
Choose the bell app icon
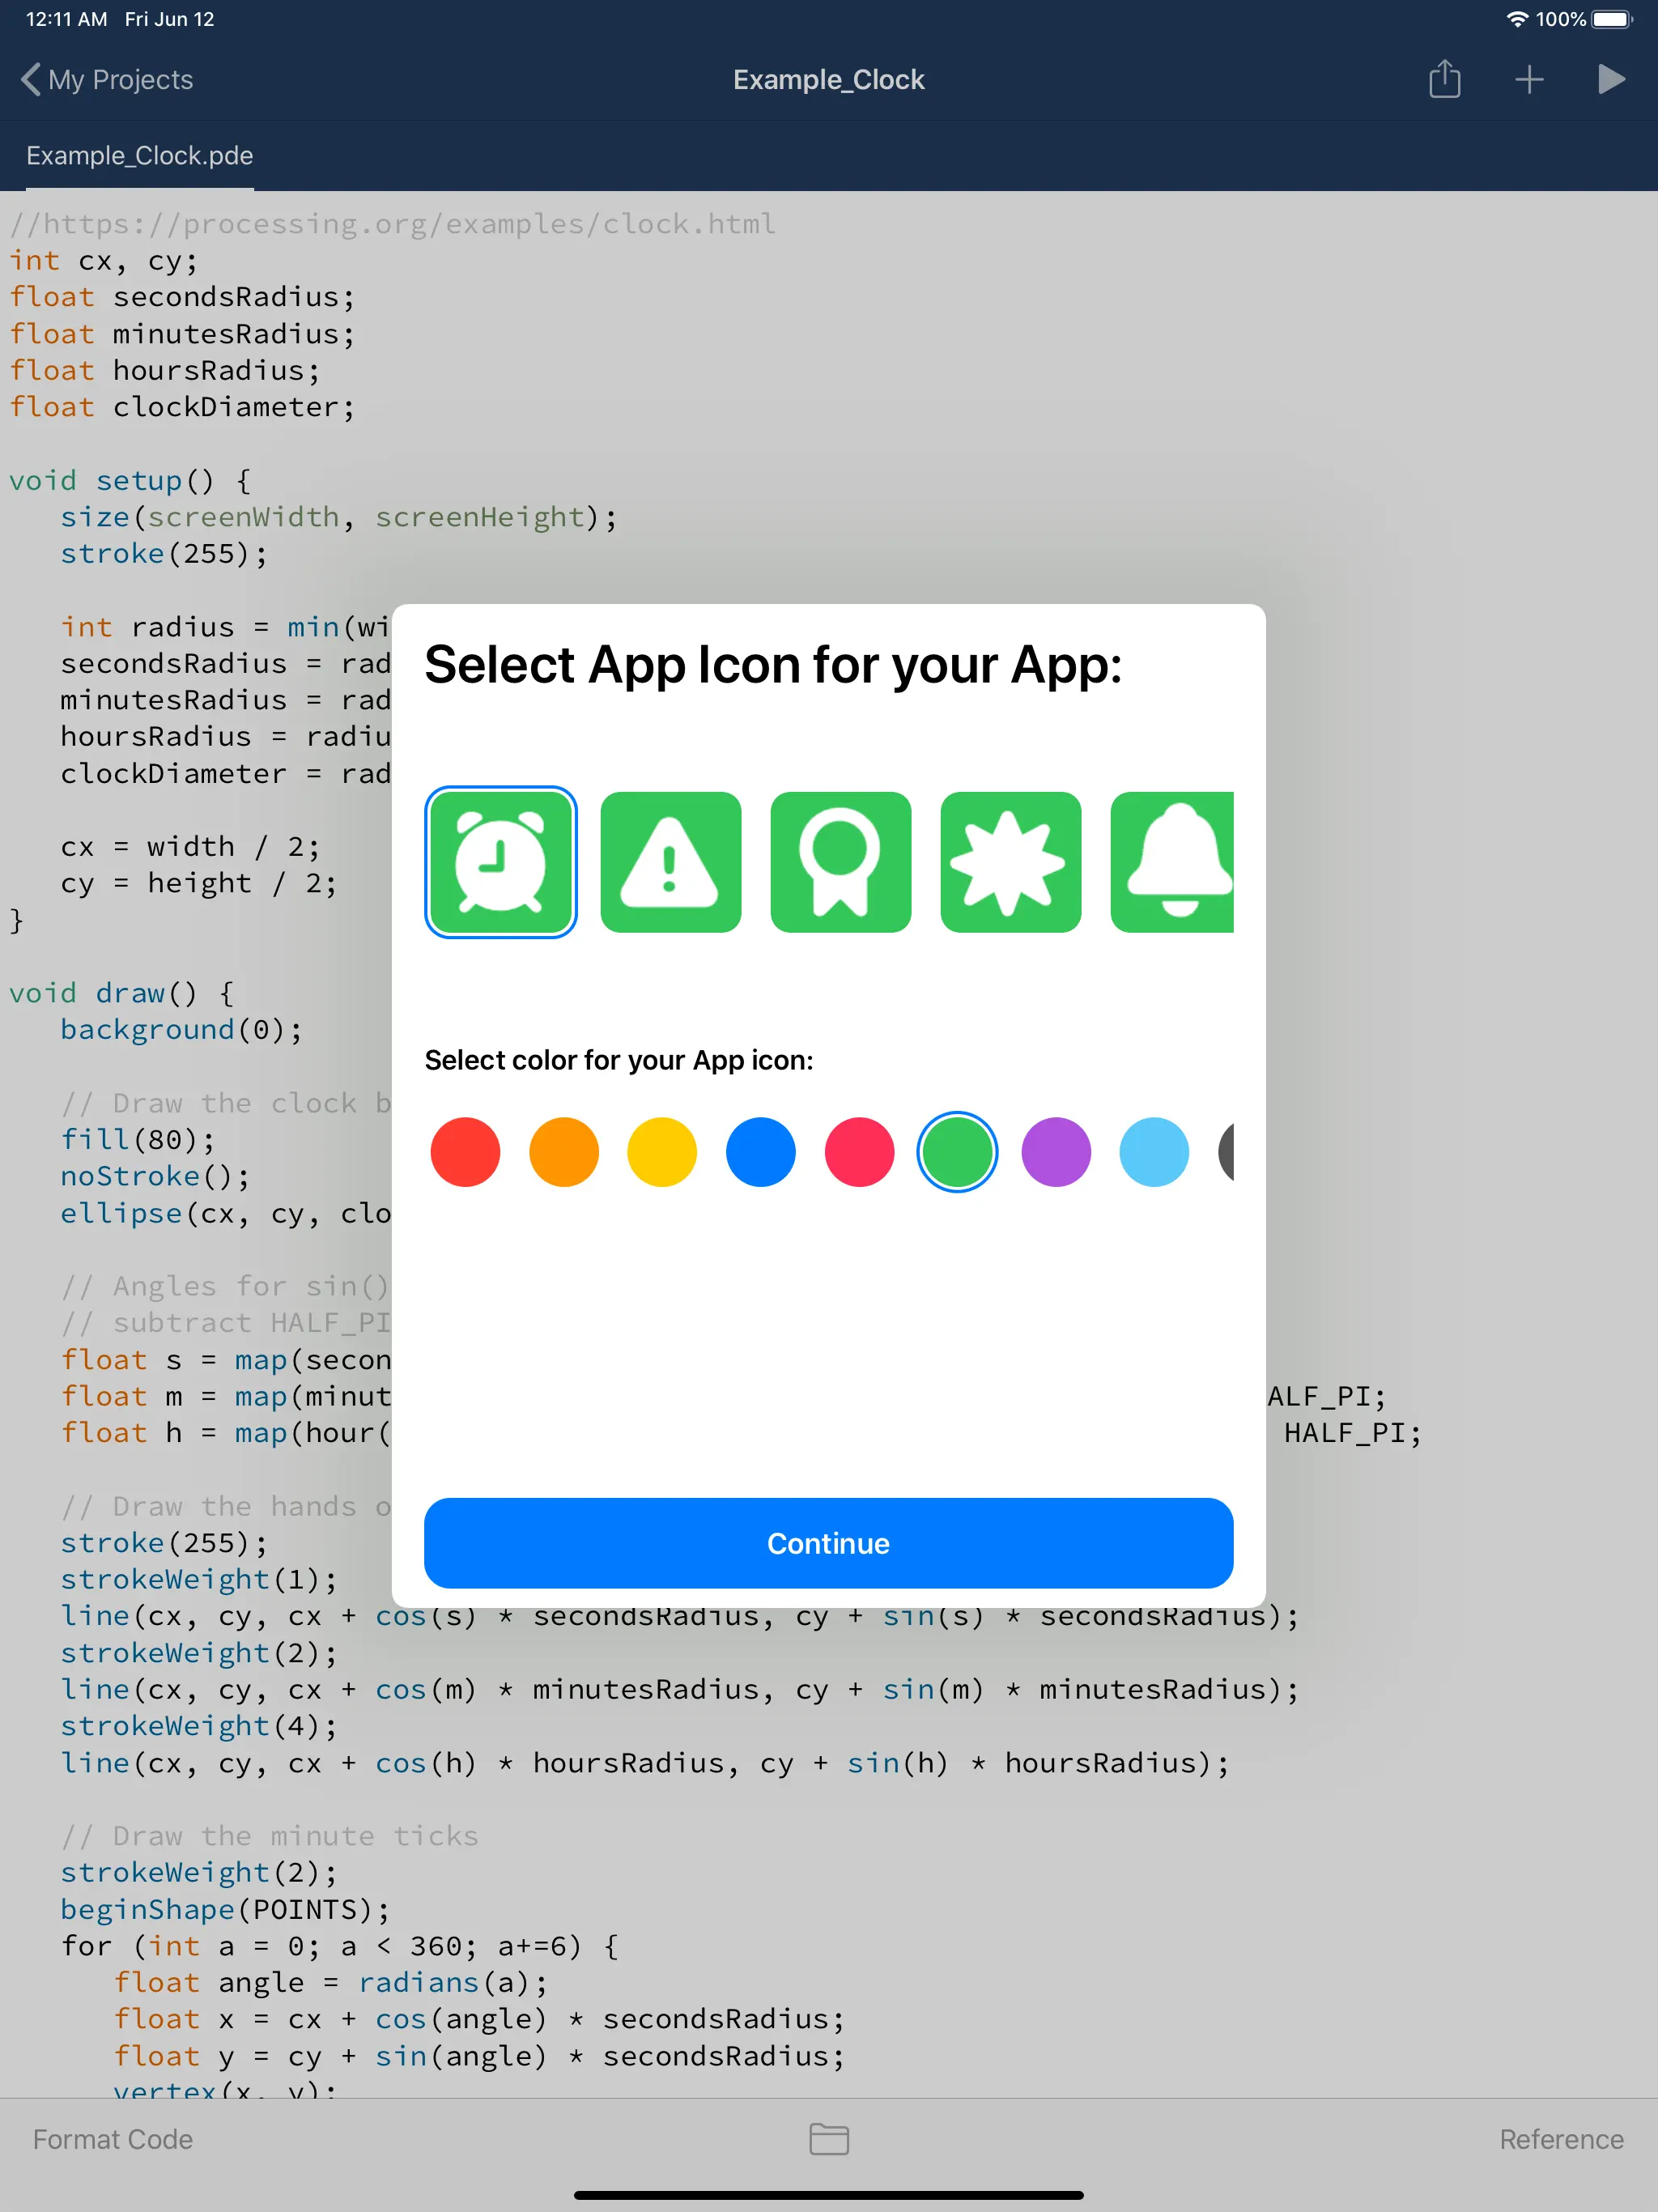pyautogui.click(x=1174, y=862)
